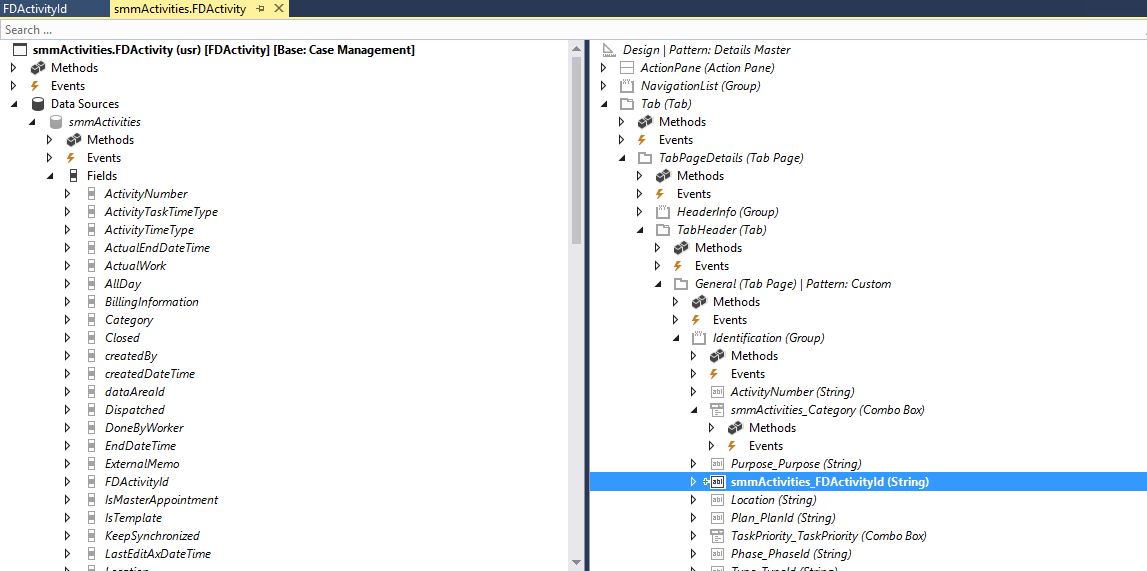
Task: Expand the ActionPane (Action Pane) node
Action: click(x=603, y=68)
